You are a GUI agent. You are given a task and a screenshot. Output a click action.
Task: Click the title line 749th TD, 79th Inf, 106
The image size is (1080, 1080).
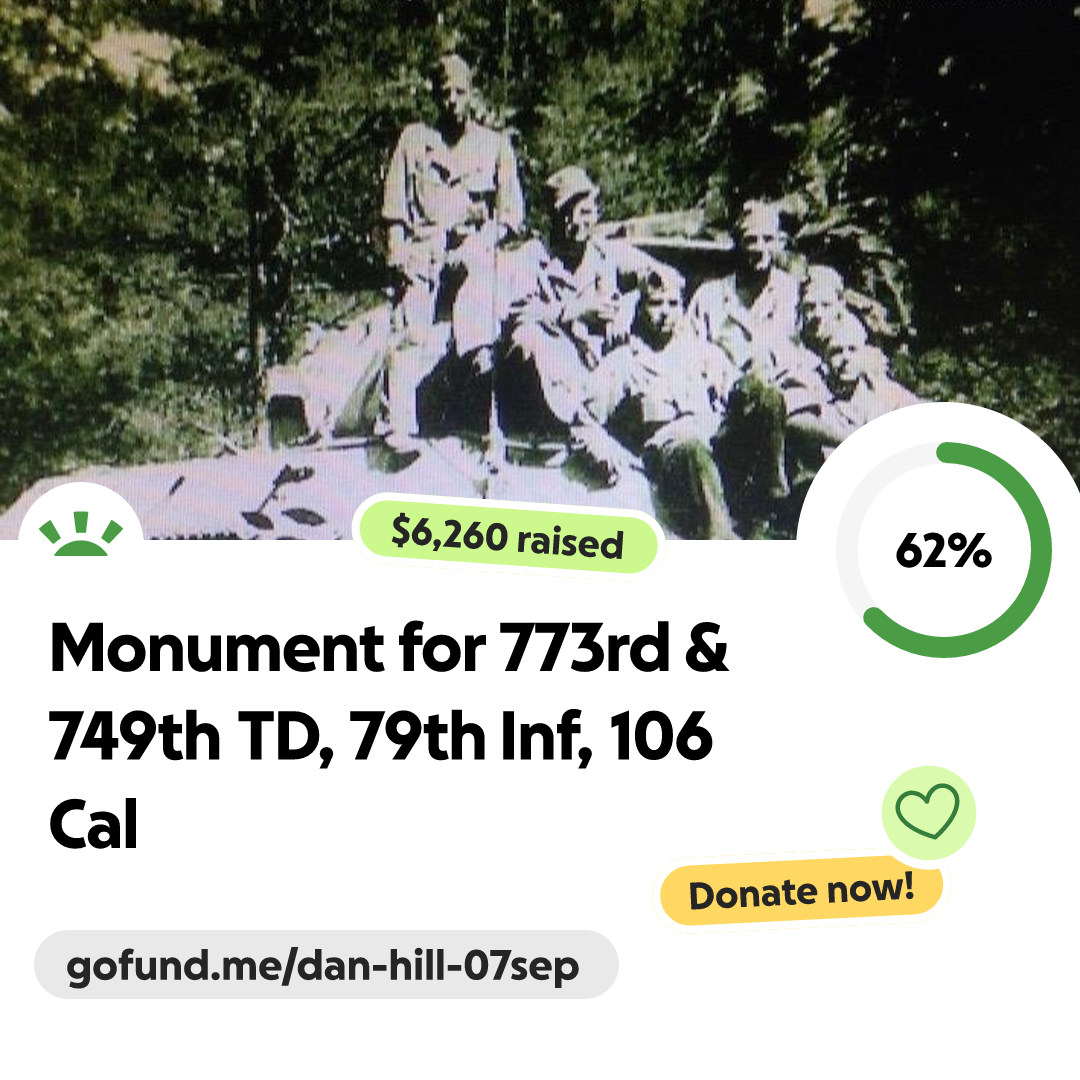coord(381,736)
